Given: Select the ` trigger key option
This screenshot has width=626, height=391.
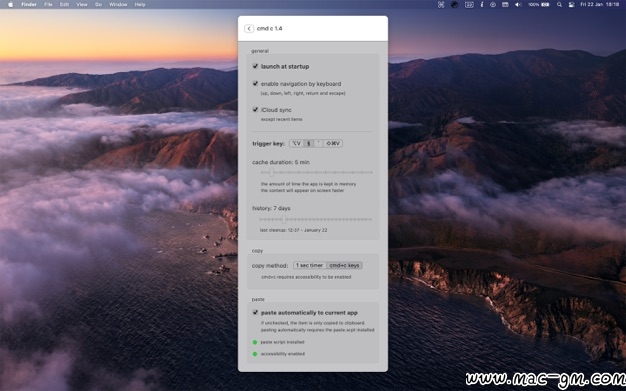Looking at the screenshot, I should pos(318,143).
